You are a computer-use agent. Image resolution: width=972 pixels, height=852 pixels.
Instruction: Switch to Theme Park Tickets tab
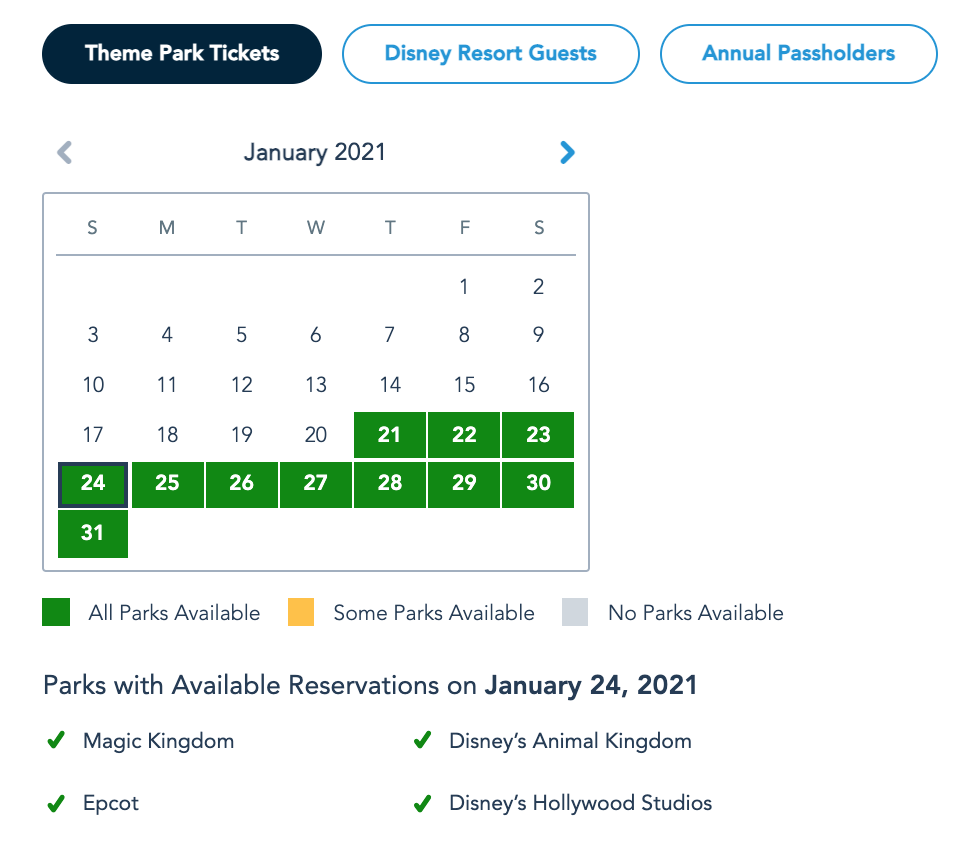[182, 54]
